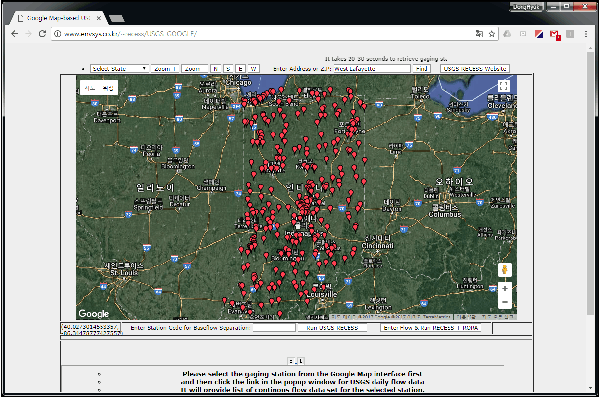Open Chrome three-dot menu

pyautogui.click(x=586, y=34)
